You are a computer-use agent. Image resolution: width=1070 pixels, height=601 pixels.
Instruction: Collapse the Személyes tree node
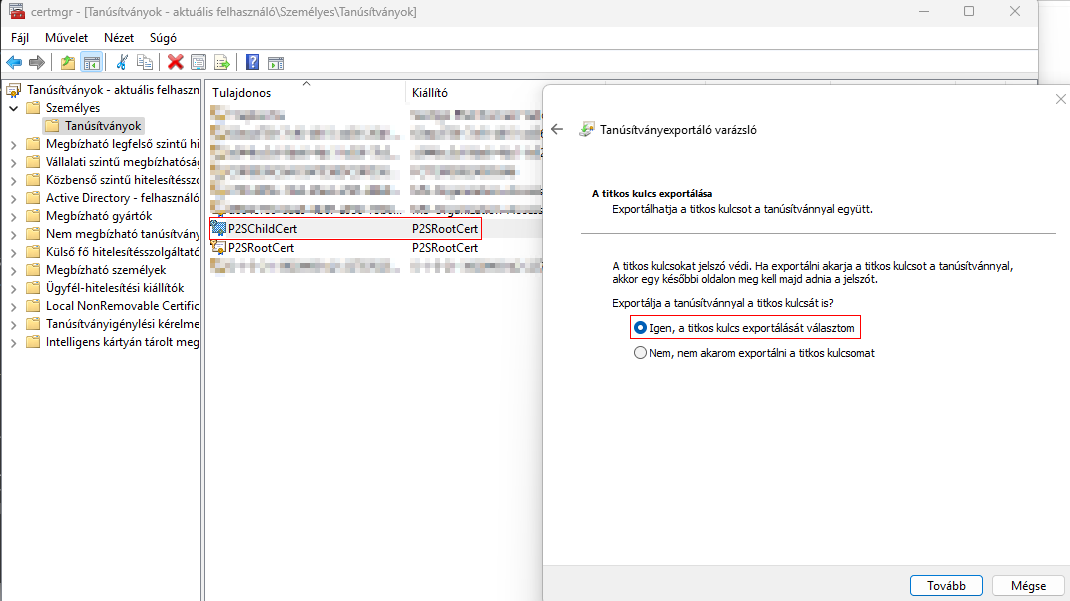click(13, 108)
